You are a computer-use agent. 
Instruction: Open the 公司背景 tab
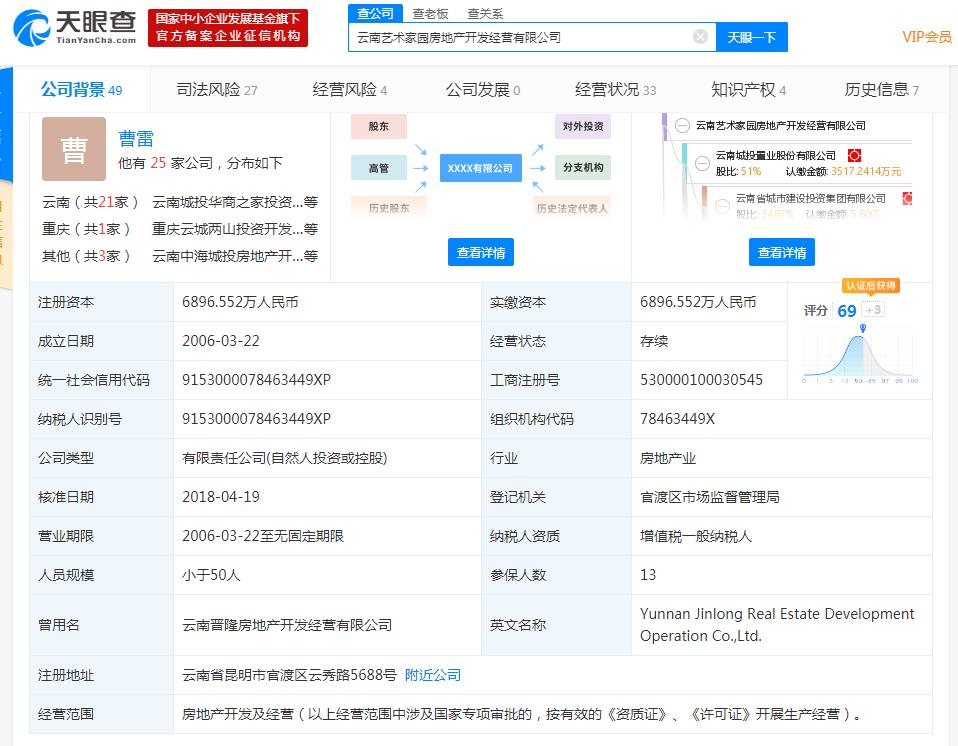coord(81,90)
